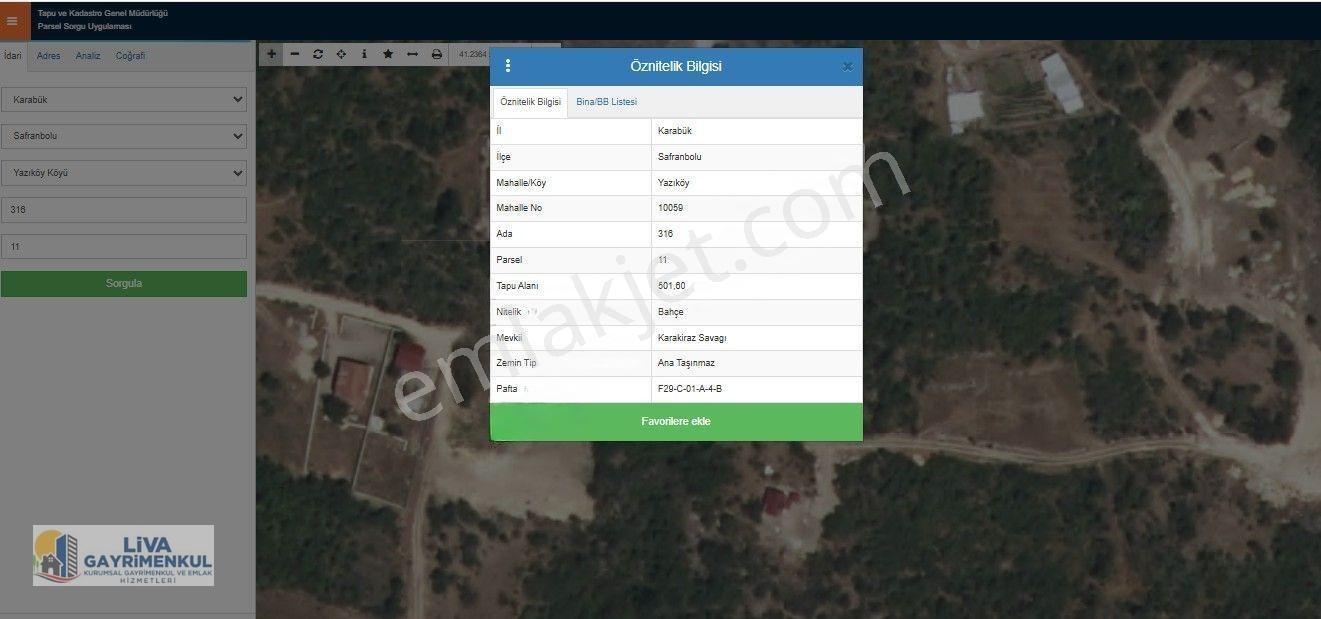Click the İl value Karabük in table
The height and width of the screenshot is (619, 1321).
coord(675,131)
